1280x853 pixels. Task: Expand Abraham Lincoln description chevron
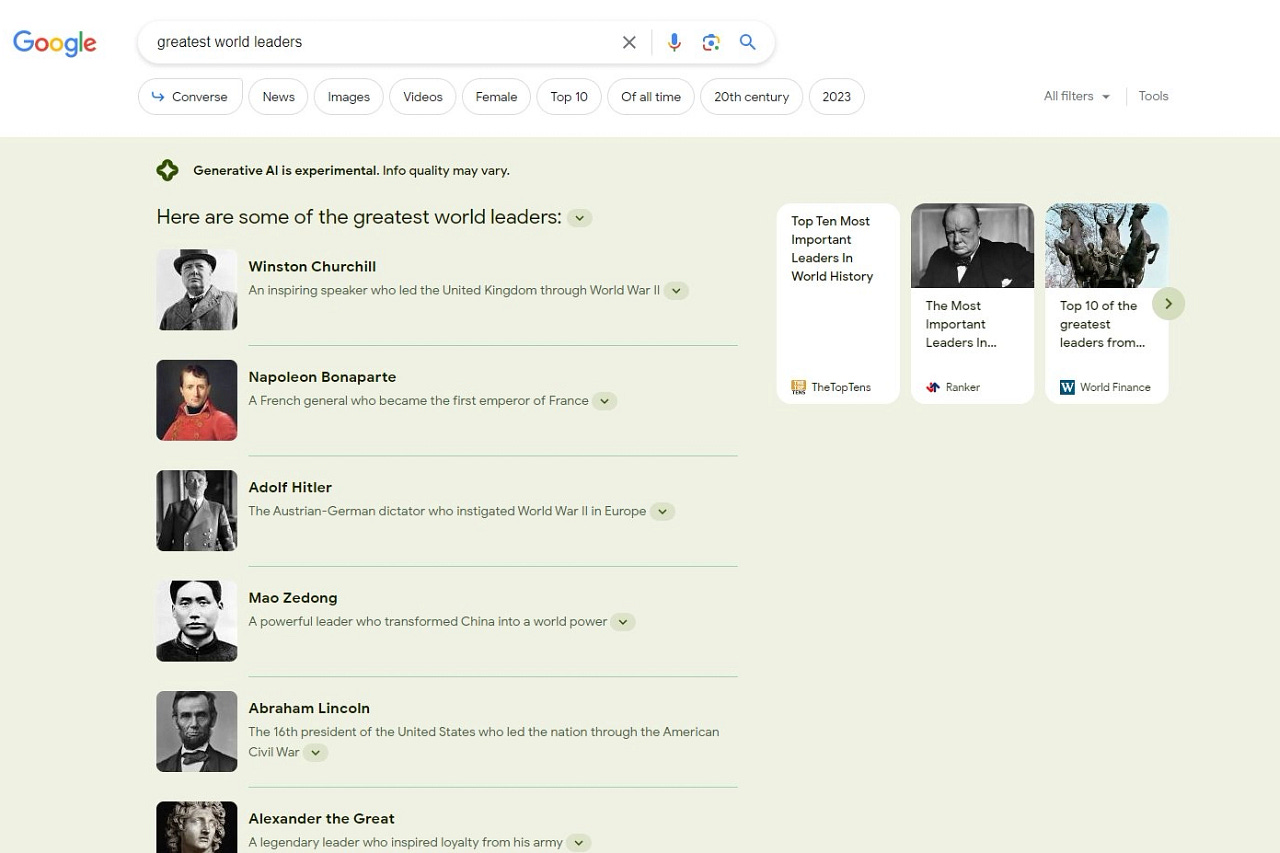click(x=315, y=752)
